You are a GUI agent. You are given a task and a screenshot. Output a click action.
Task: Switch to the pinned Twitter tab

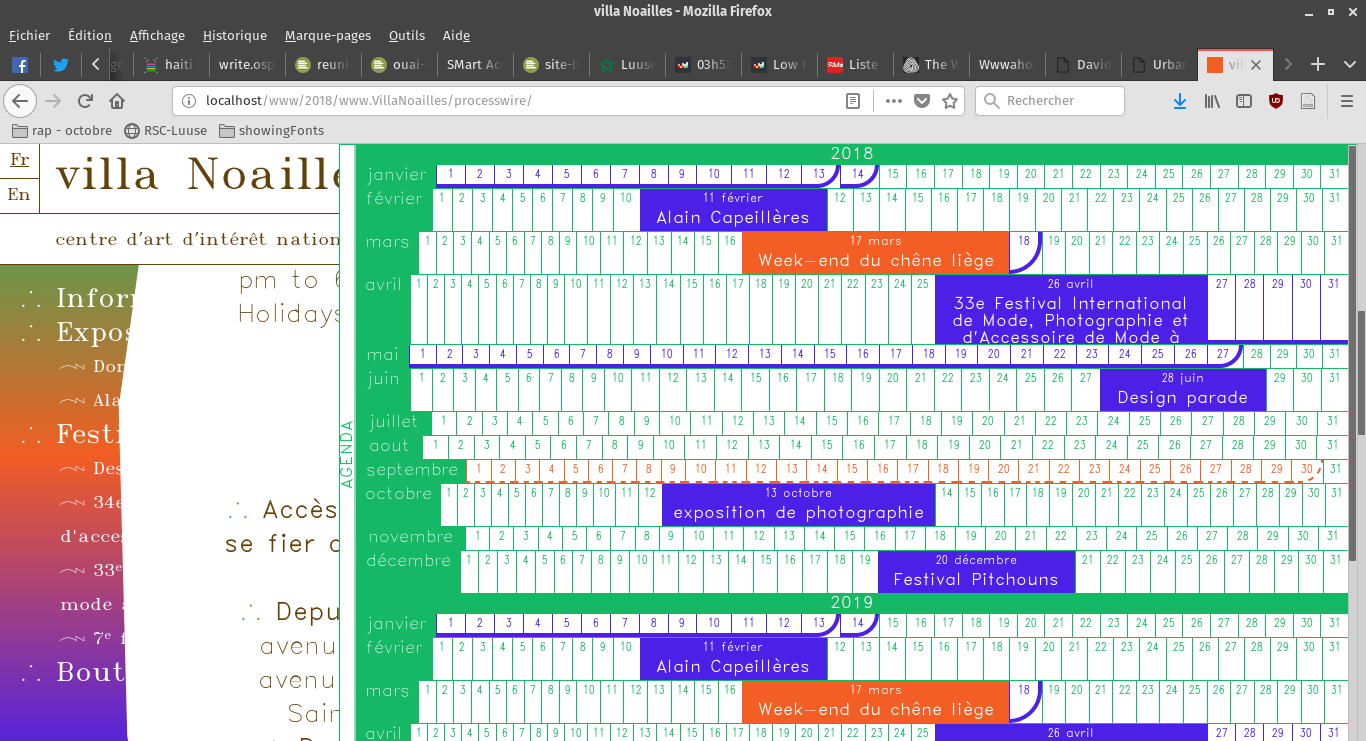click(60, 64)
